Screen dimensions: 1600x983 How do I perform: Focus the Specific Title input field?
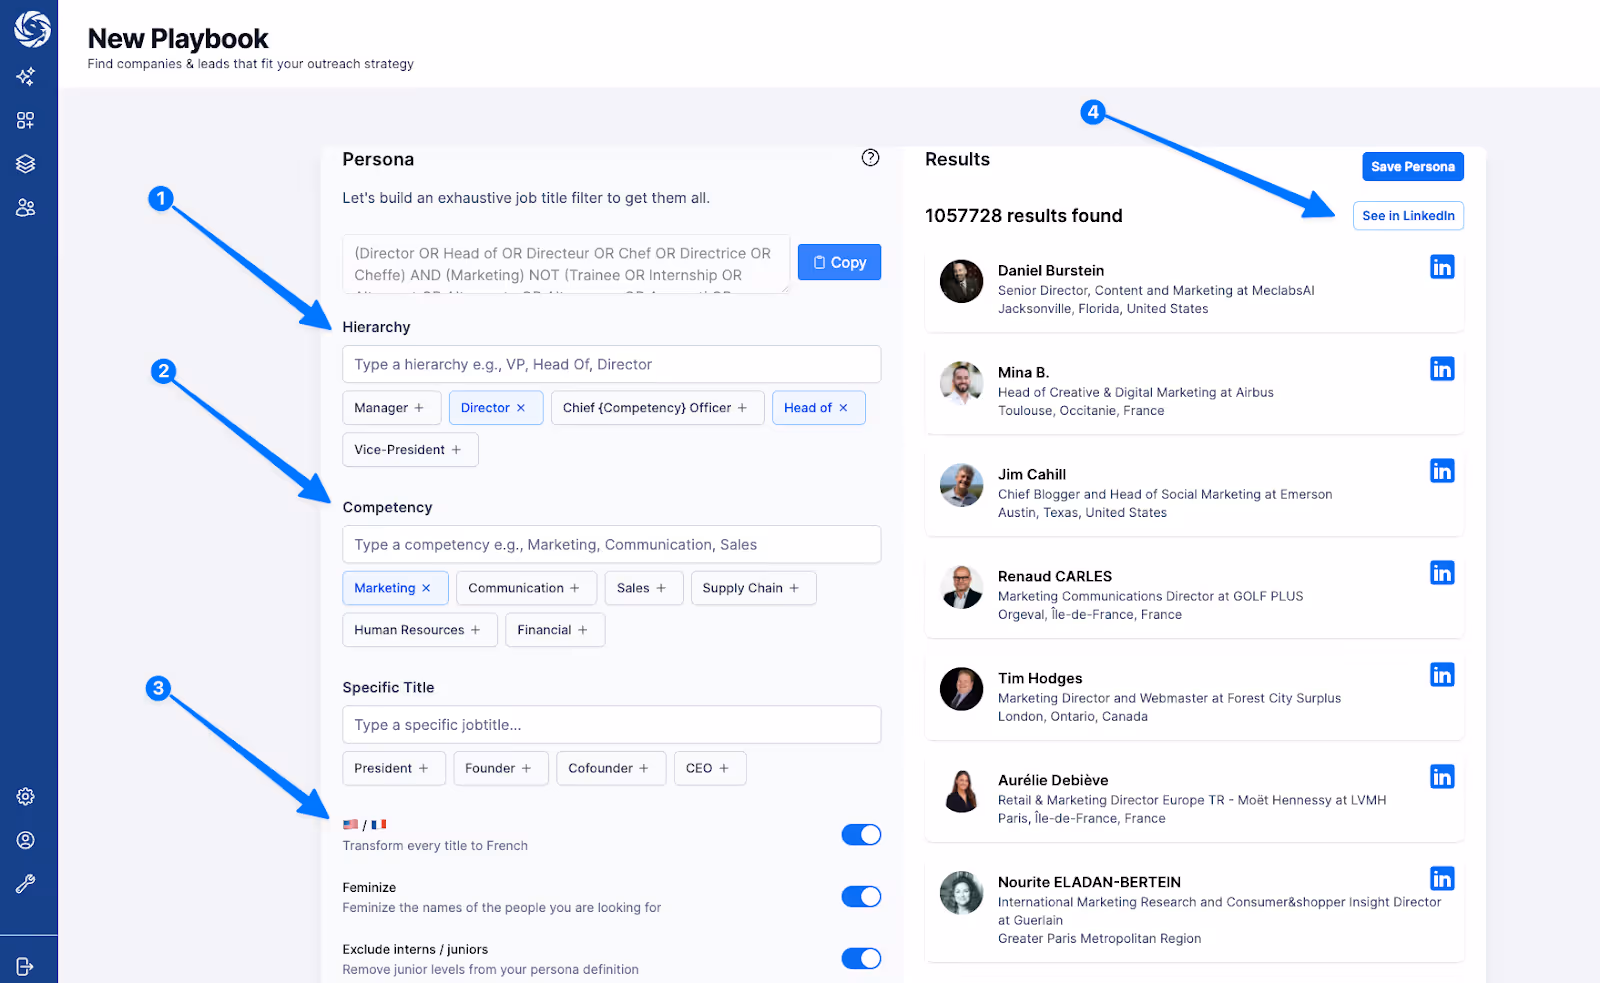(611, 724)
